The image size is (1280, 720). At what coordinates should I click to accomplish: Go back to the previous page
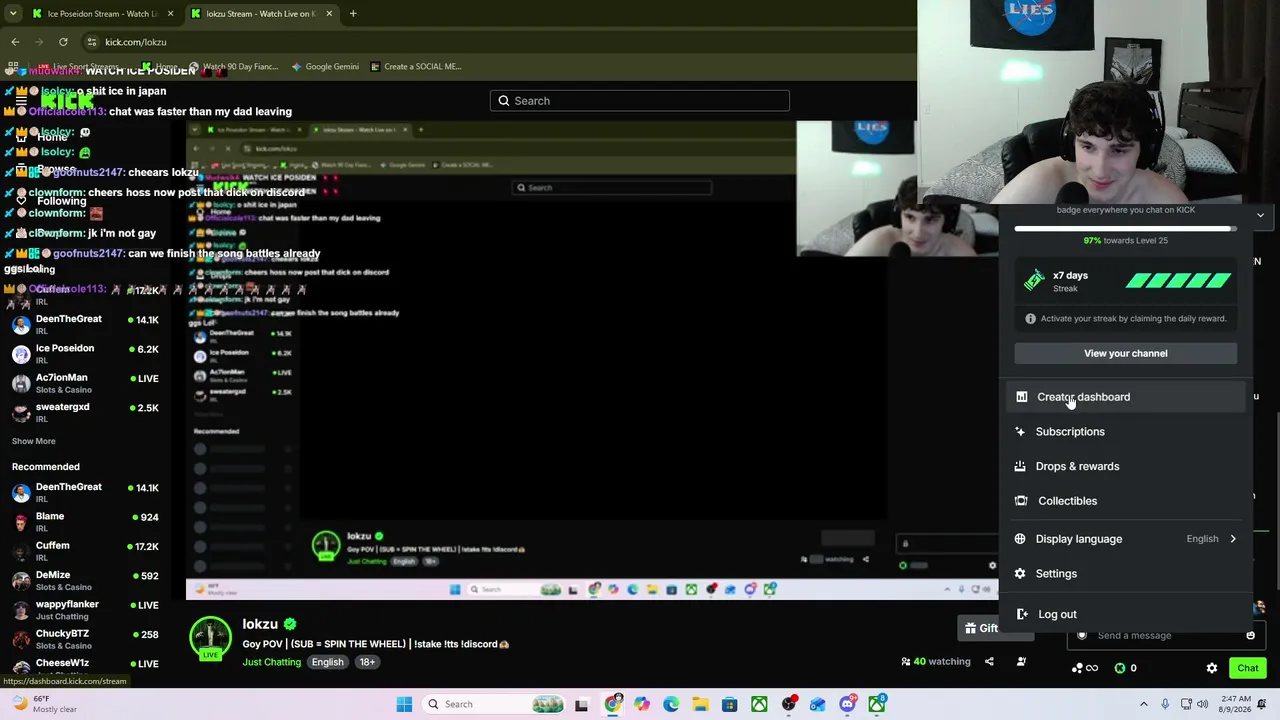(15, 42)
